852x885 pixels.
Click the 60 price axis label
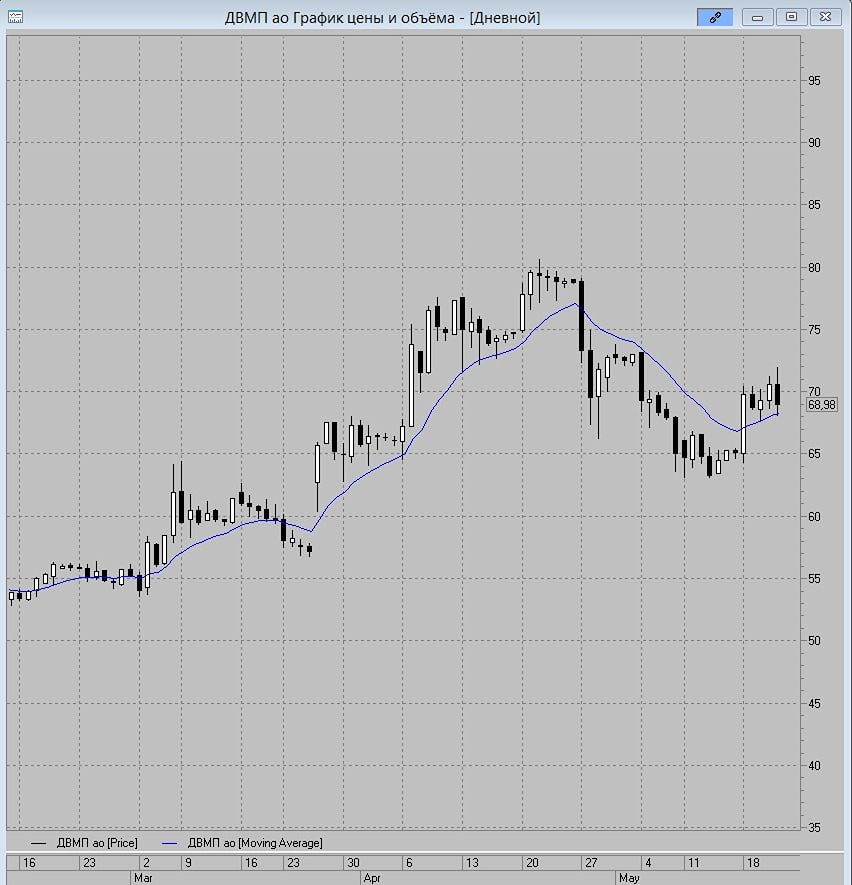(x=814, y=516)
